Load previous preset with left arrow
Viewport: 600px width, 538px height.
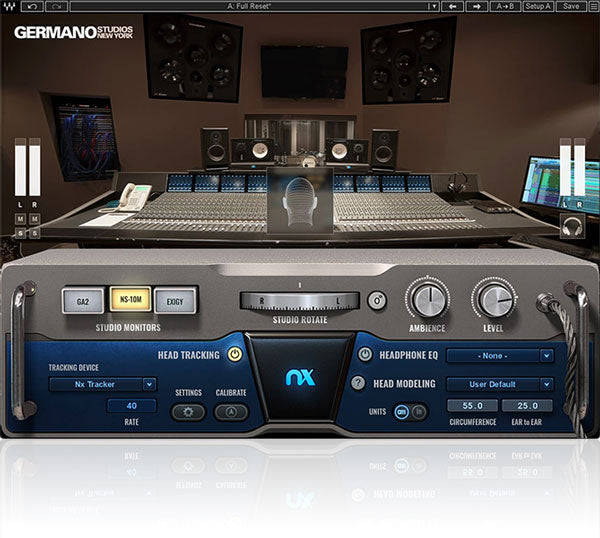click(453, 6)
